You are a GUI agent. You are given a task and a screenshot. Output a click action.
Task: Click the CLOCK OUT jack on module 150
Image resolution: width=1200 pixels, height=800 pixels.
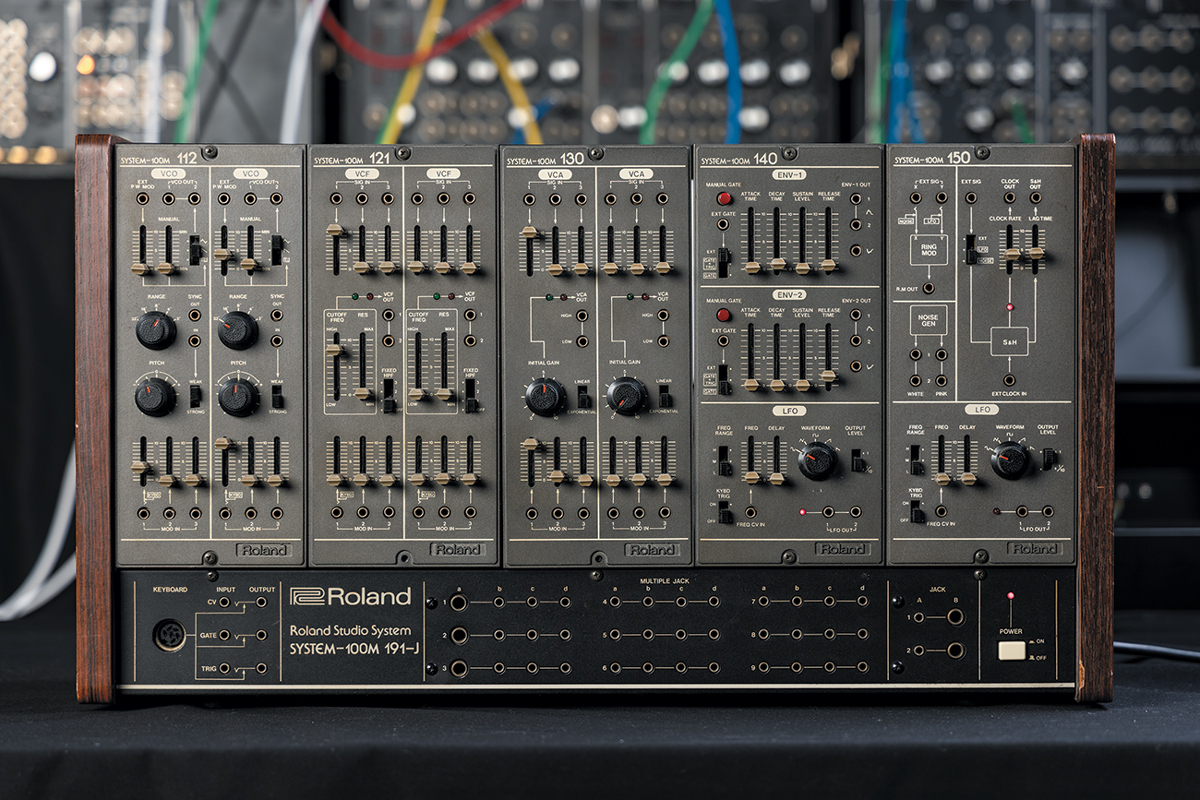click(1009, 198)
